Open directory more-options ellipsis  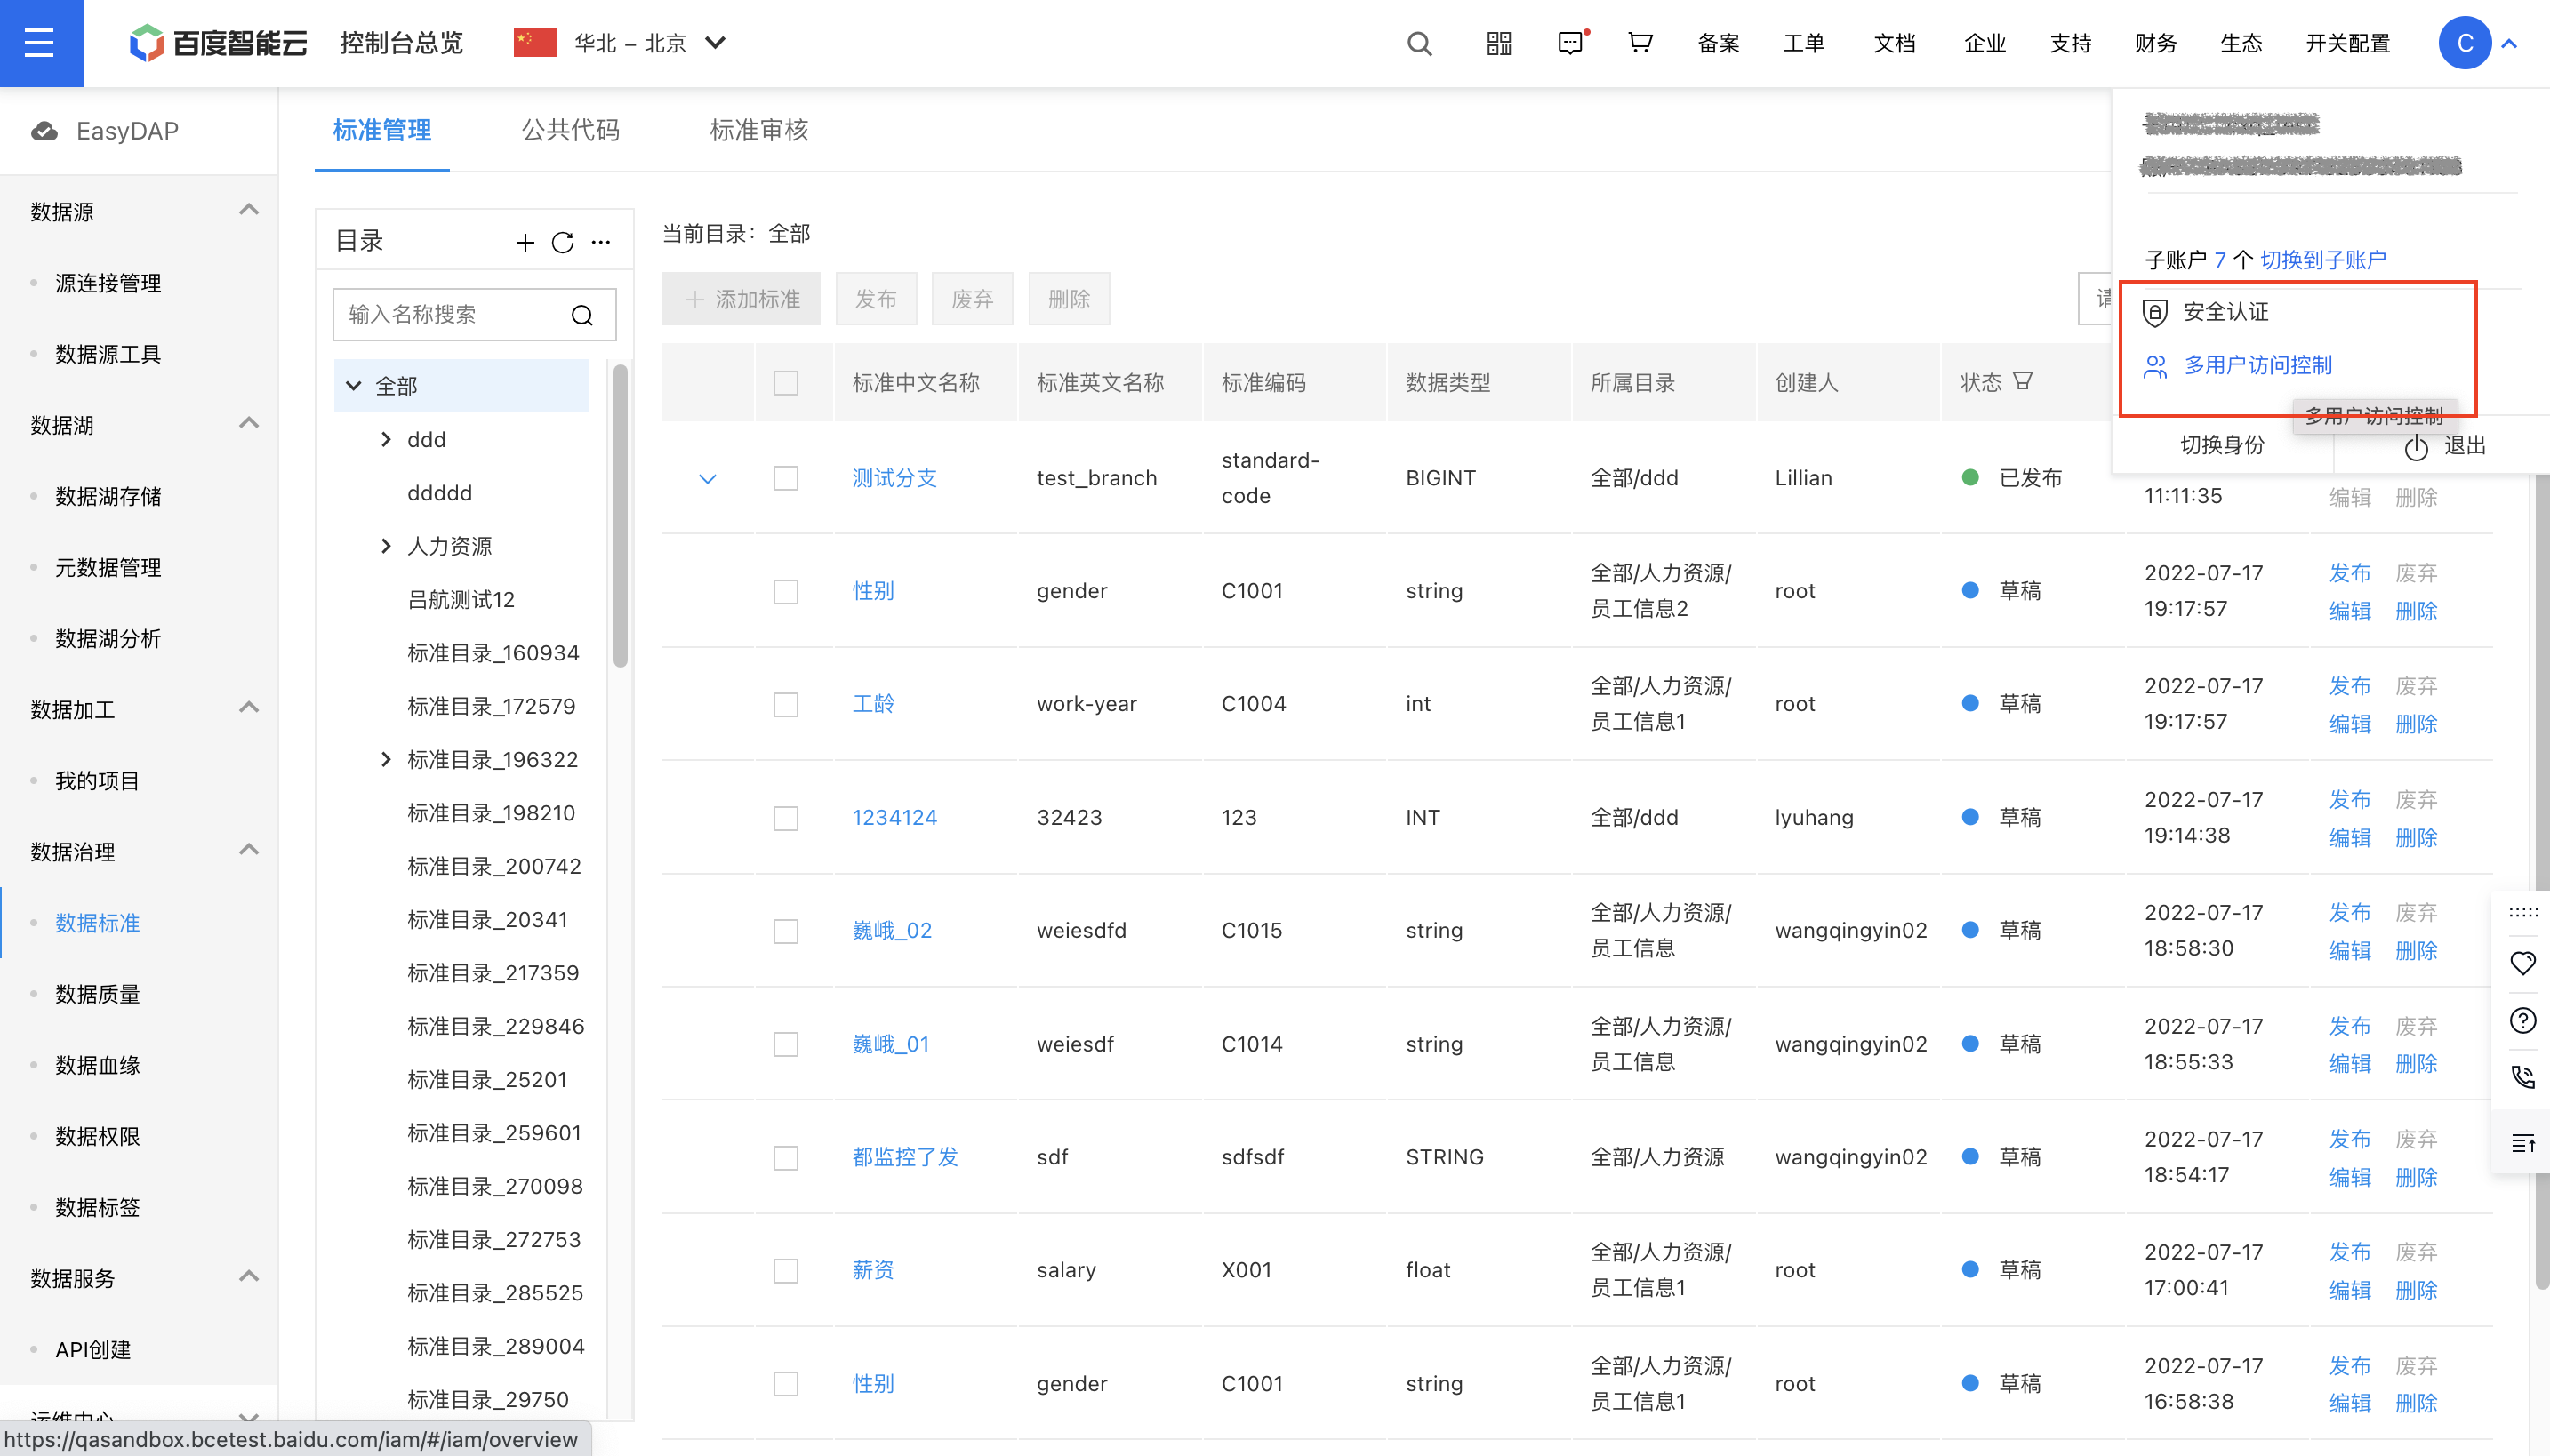click(601, 242)
